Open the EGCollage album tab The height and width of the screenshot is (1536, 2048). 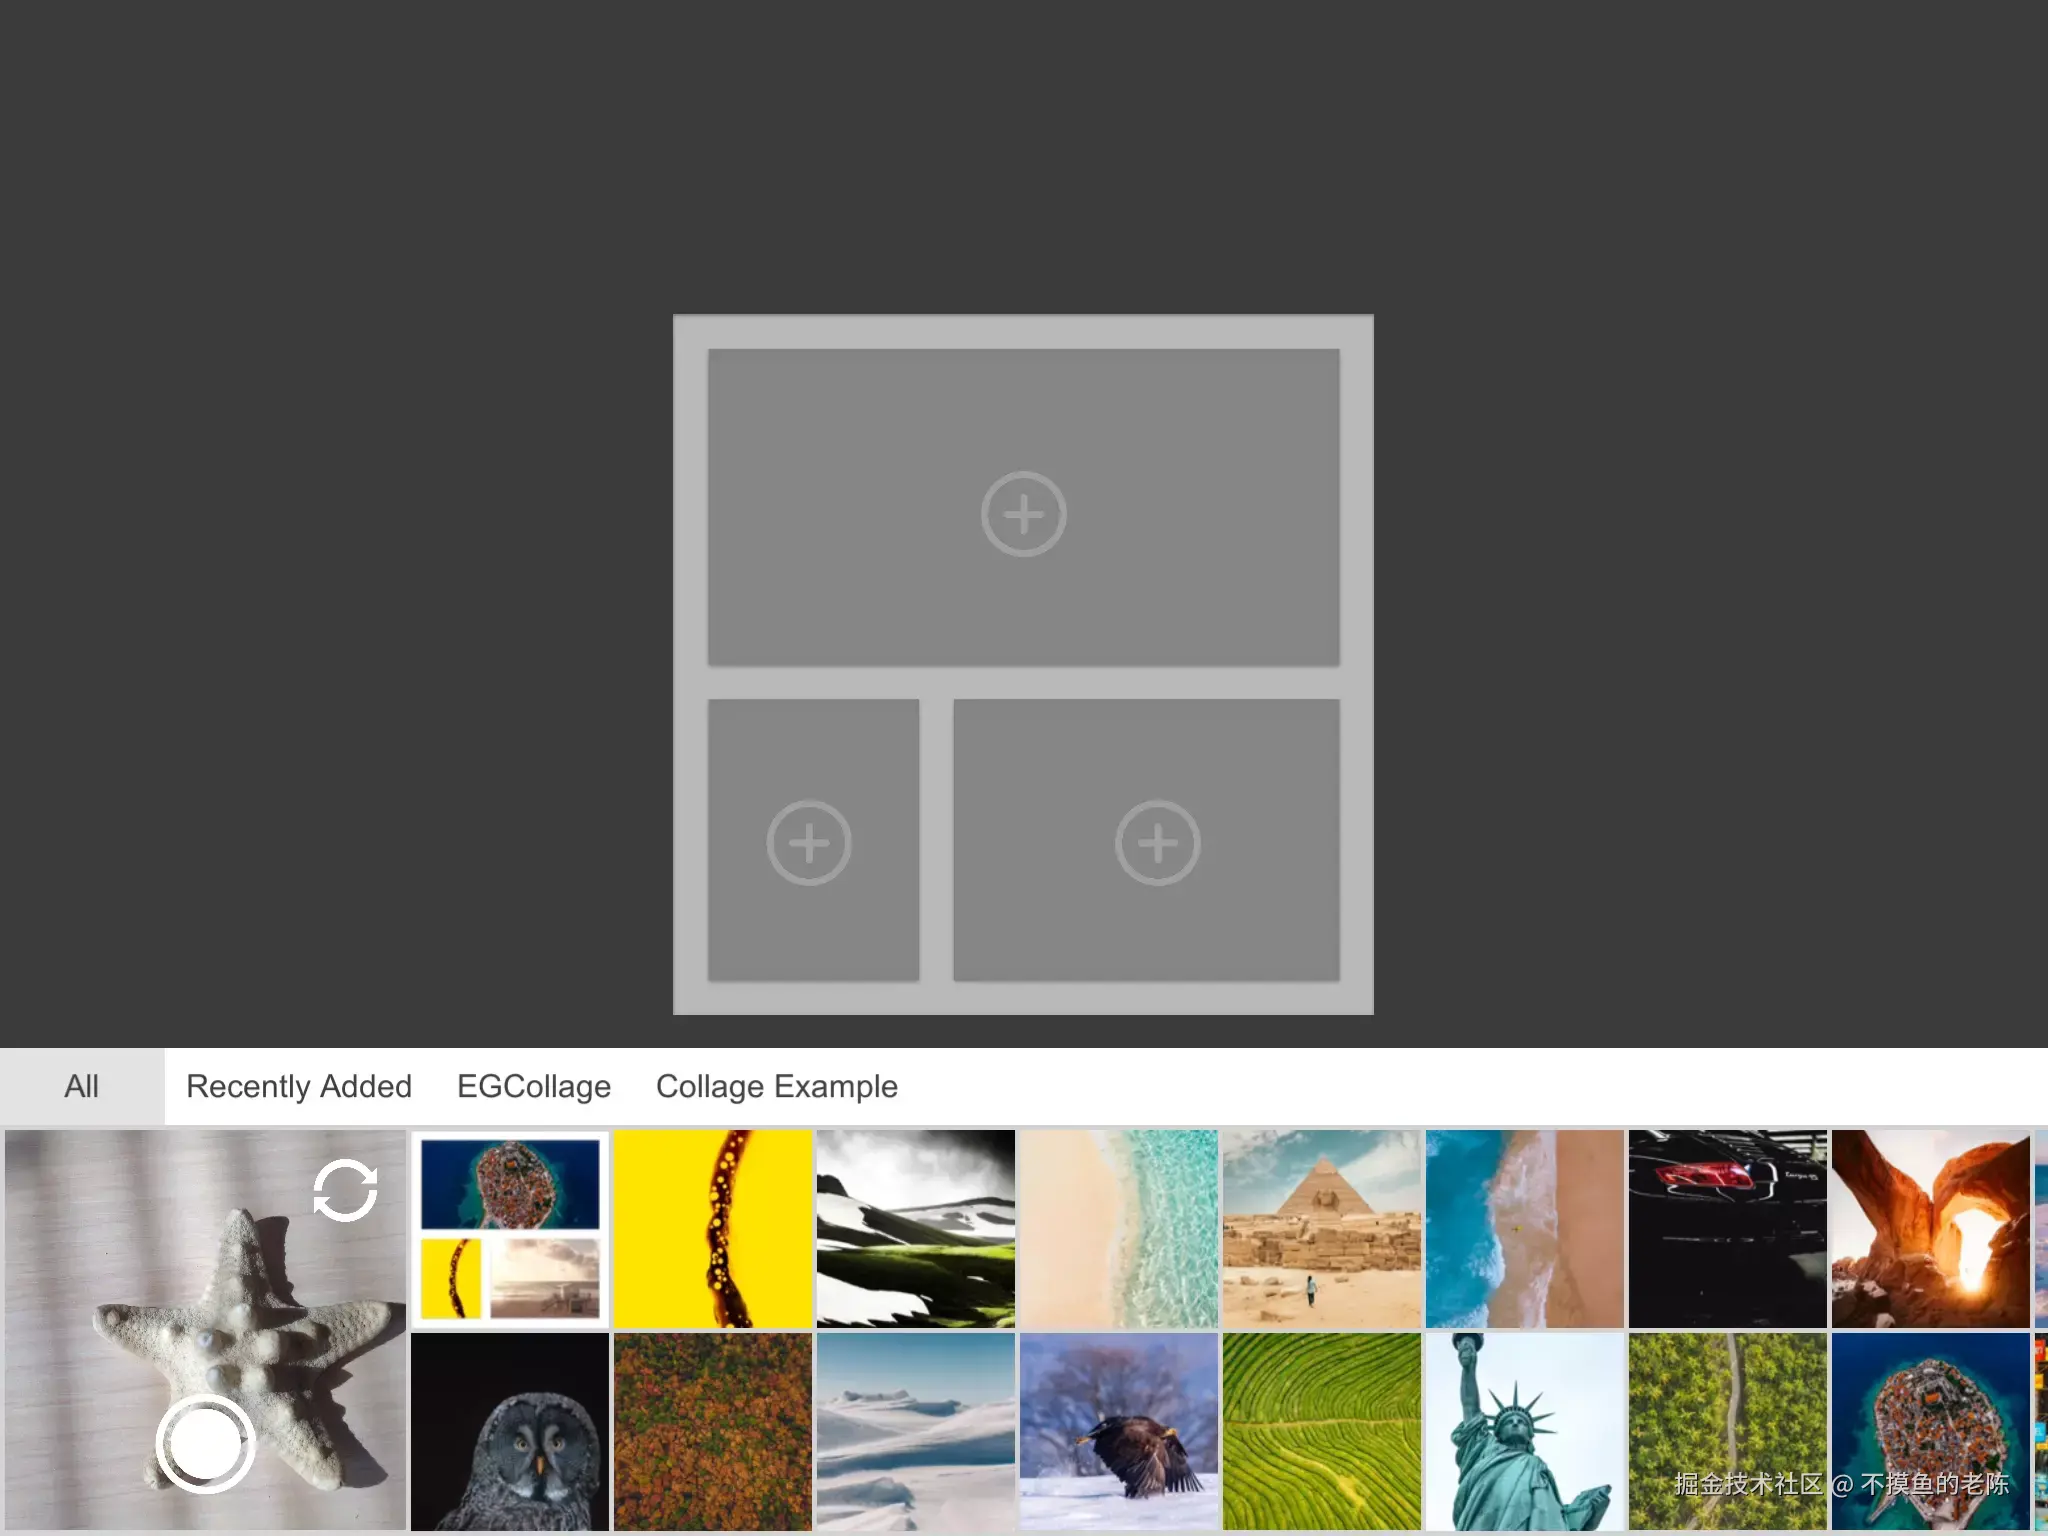534,1086
